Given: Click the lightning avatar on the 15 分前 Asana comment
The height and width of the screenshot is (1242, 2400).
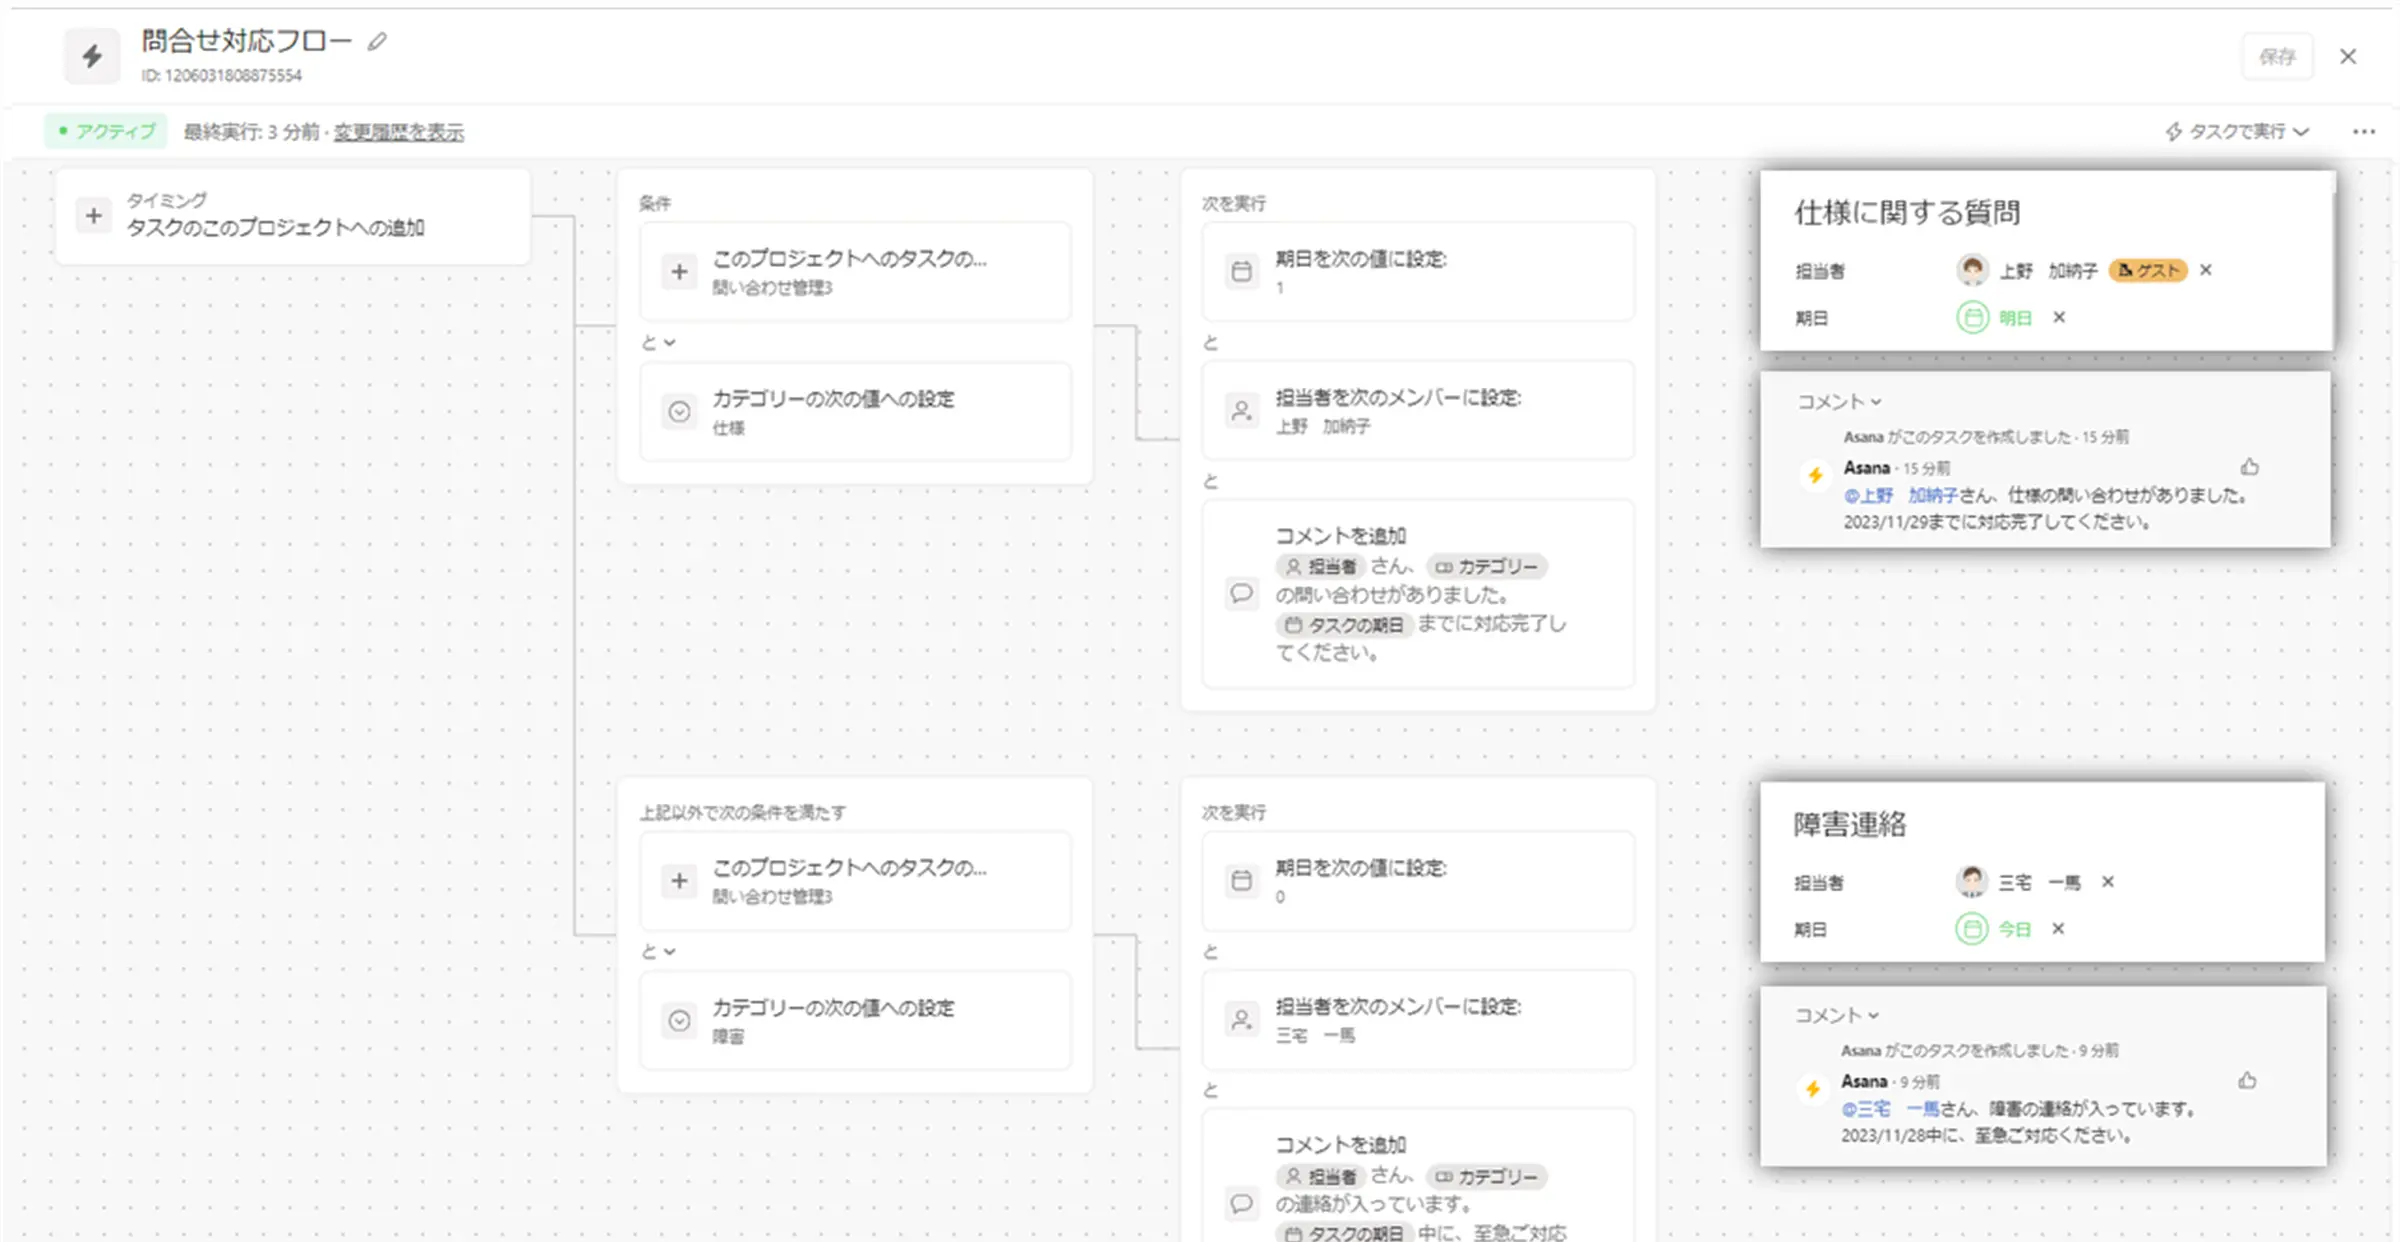Looking at the screenshot, I should pyautogui.click(x=1815, y=475).
